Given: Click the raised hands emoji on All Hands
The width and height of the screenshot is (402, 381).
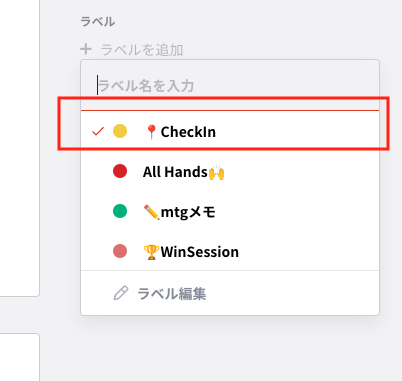Looking at the screenshot, I should 216,172.
